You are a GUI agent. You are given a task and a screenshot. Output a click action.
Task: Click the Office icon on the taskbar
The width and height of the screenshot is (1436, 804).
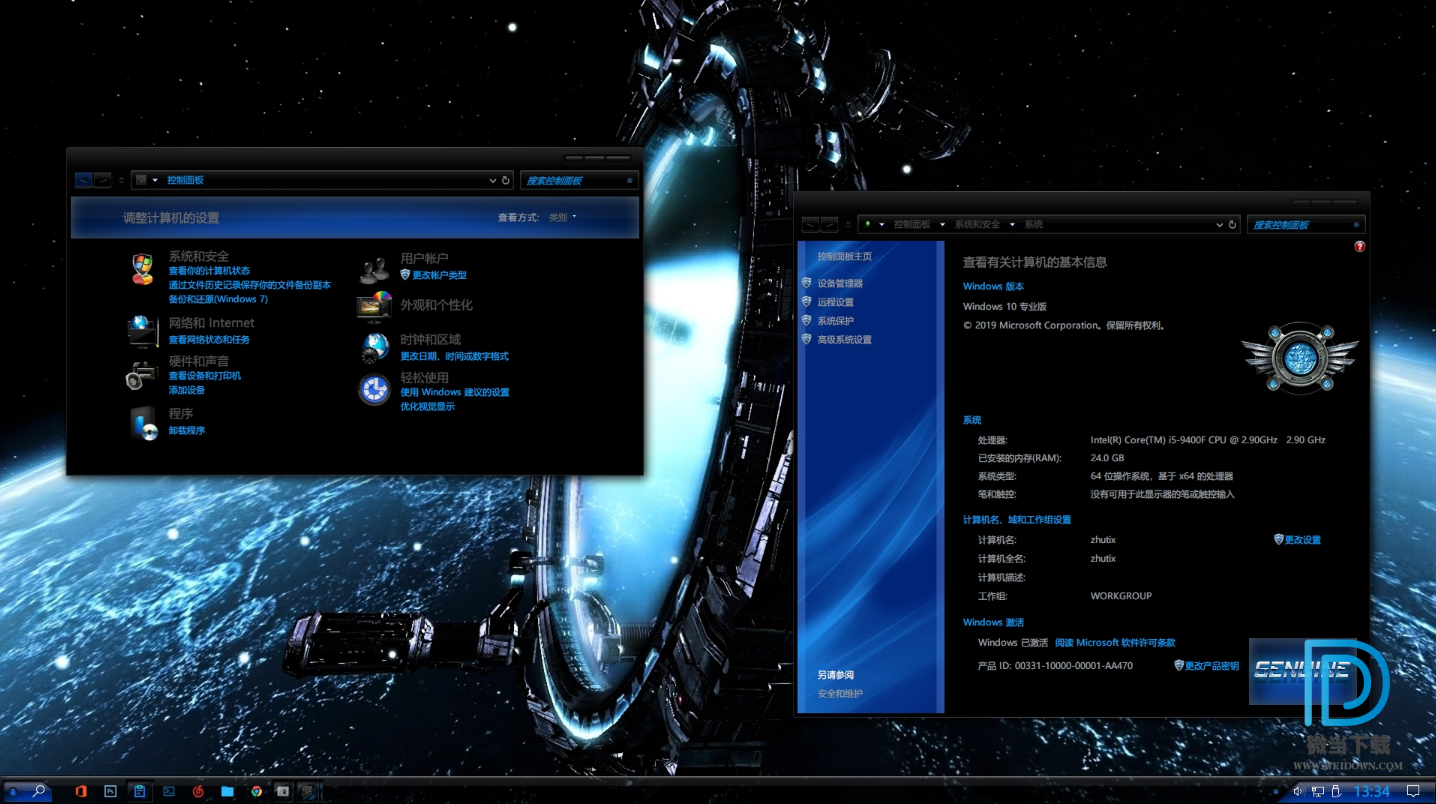[x=81, y=791]
